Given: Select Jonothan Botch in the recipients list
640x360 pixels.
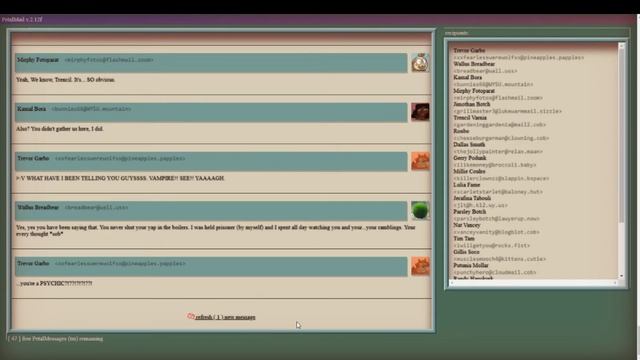Looking at the screenshot, I should [x=471, y=104].
